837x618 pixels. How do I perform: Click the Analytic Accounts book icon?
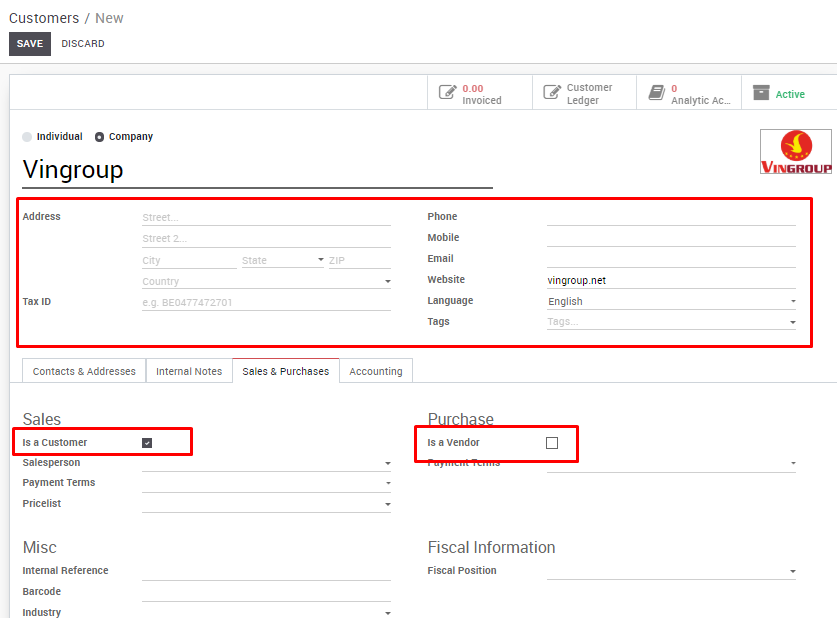[x=657, y=93]
